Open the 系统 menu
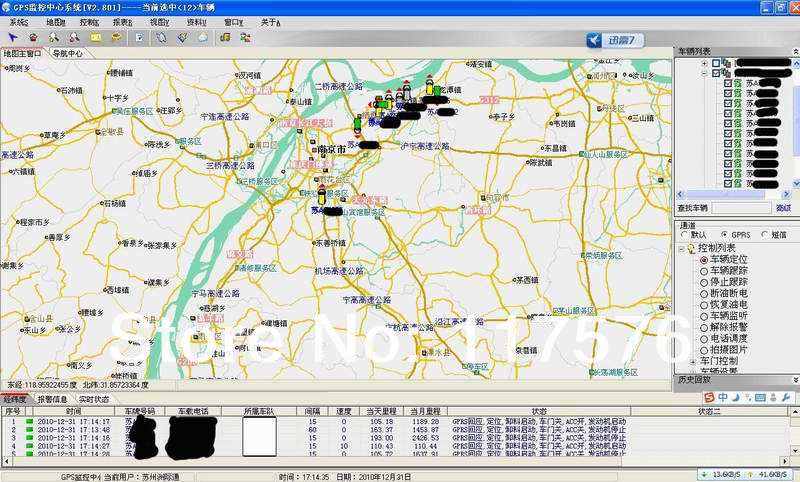This screenshot has width=800, height=482. pos(19,22)
